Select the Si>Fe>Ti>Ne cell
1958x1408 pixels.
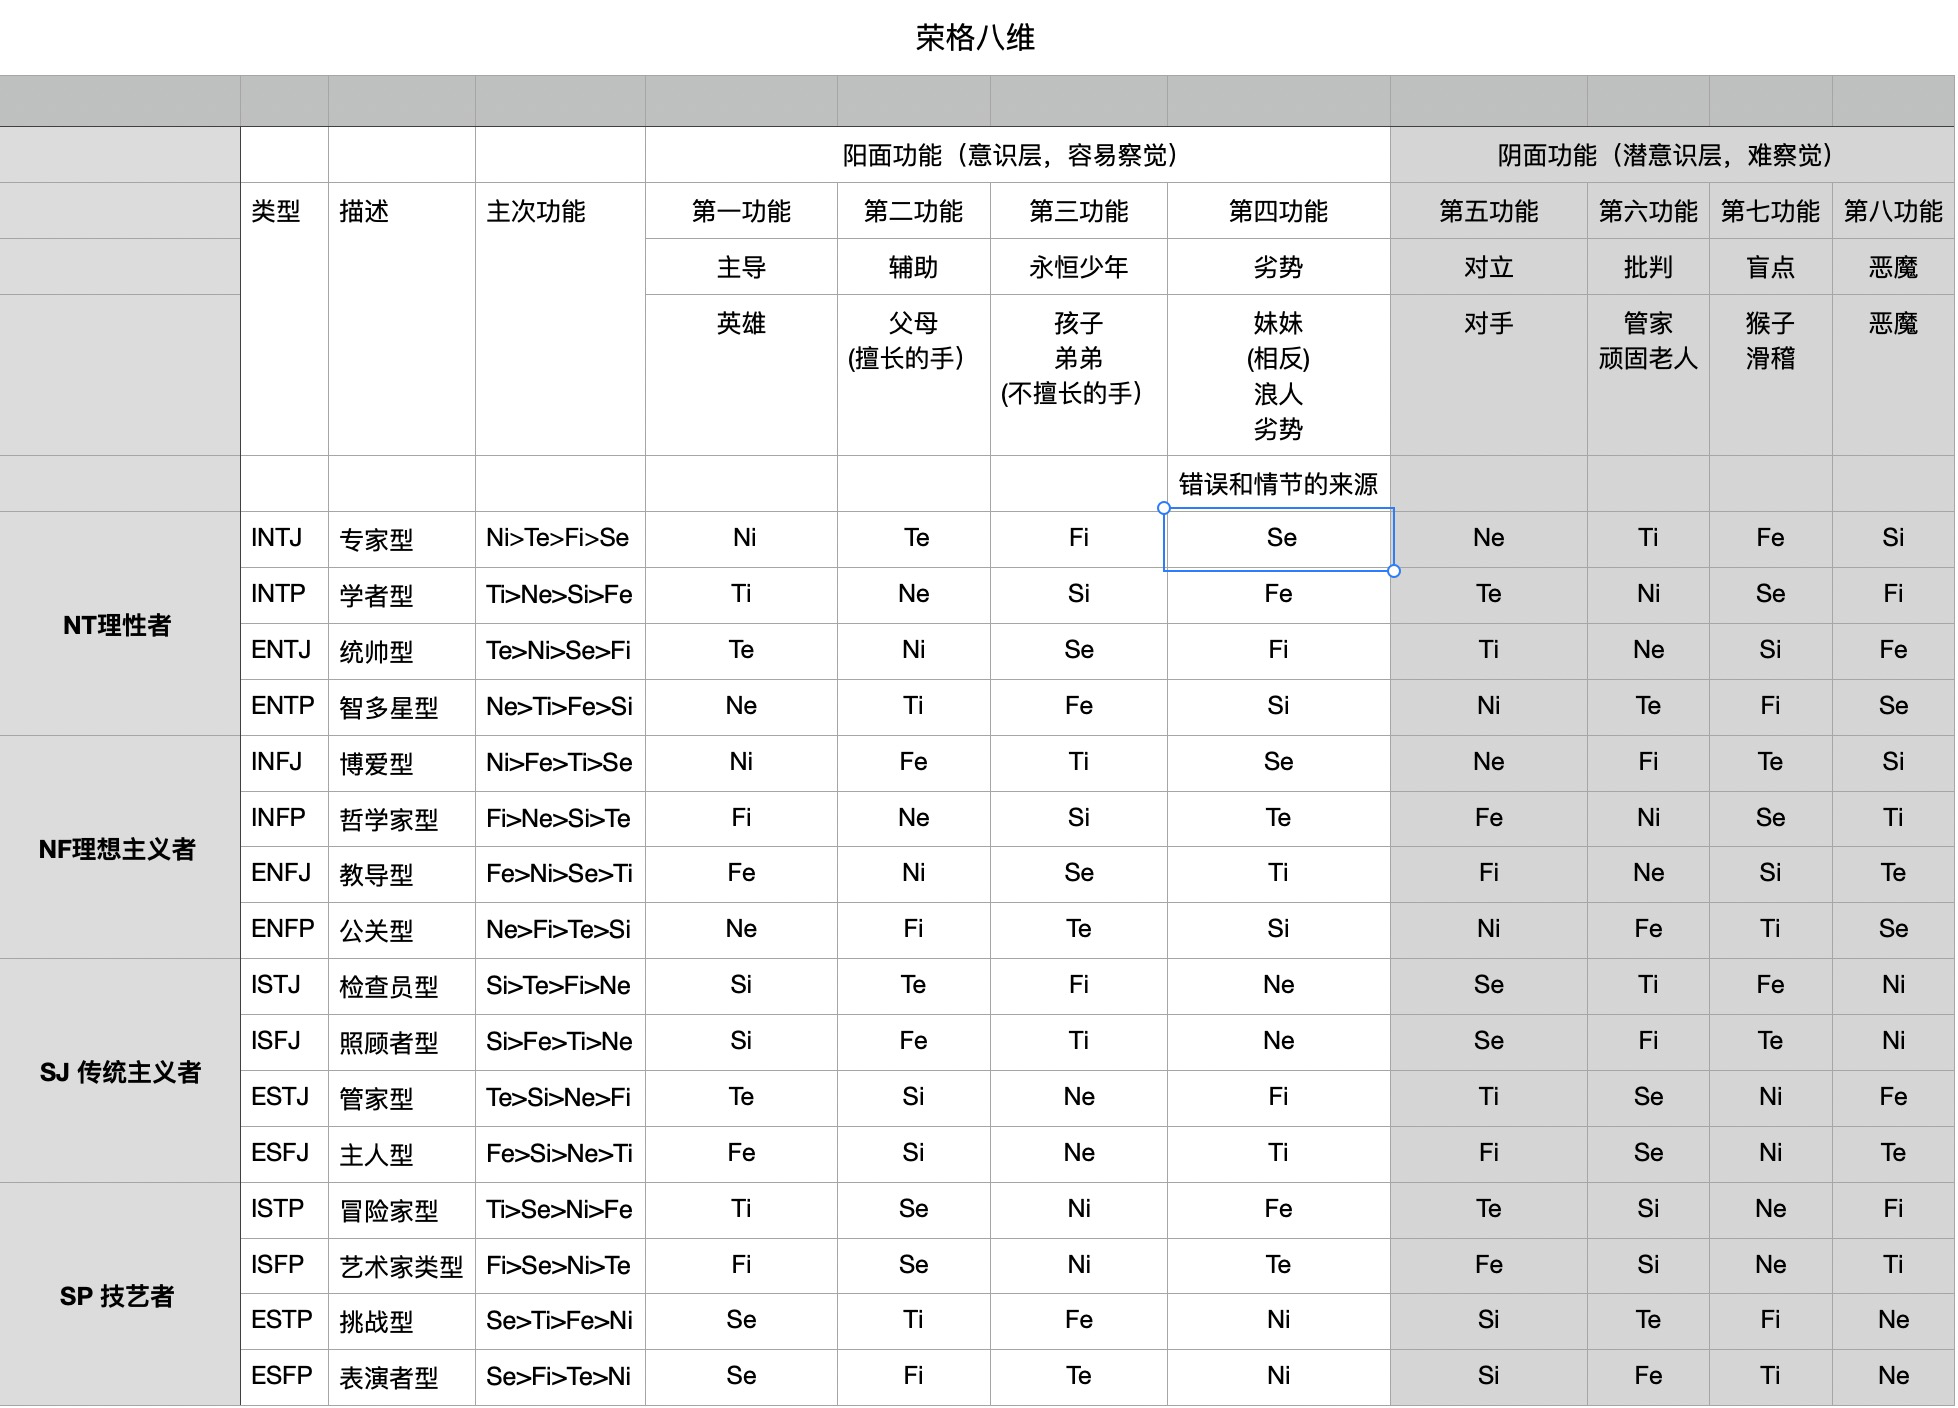[x=560, y=1041]
